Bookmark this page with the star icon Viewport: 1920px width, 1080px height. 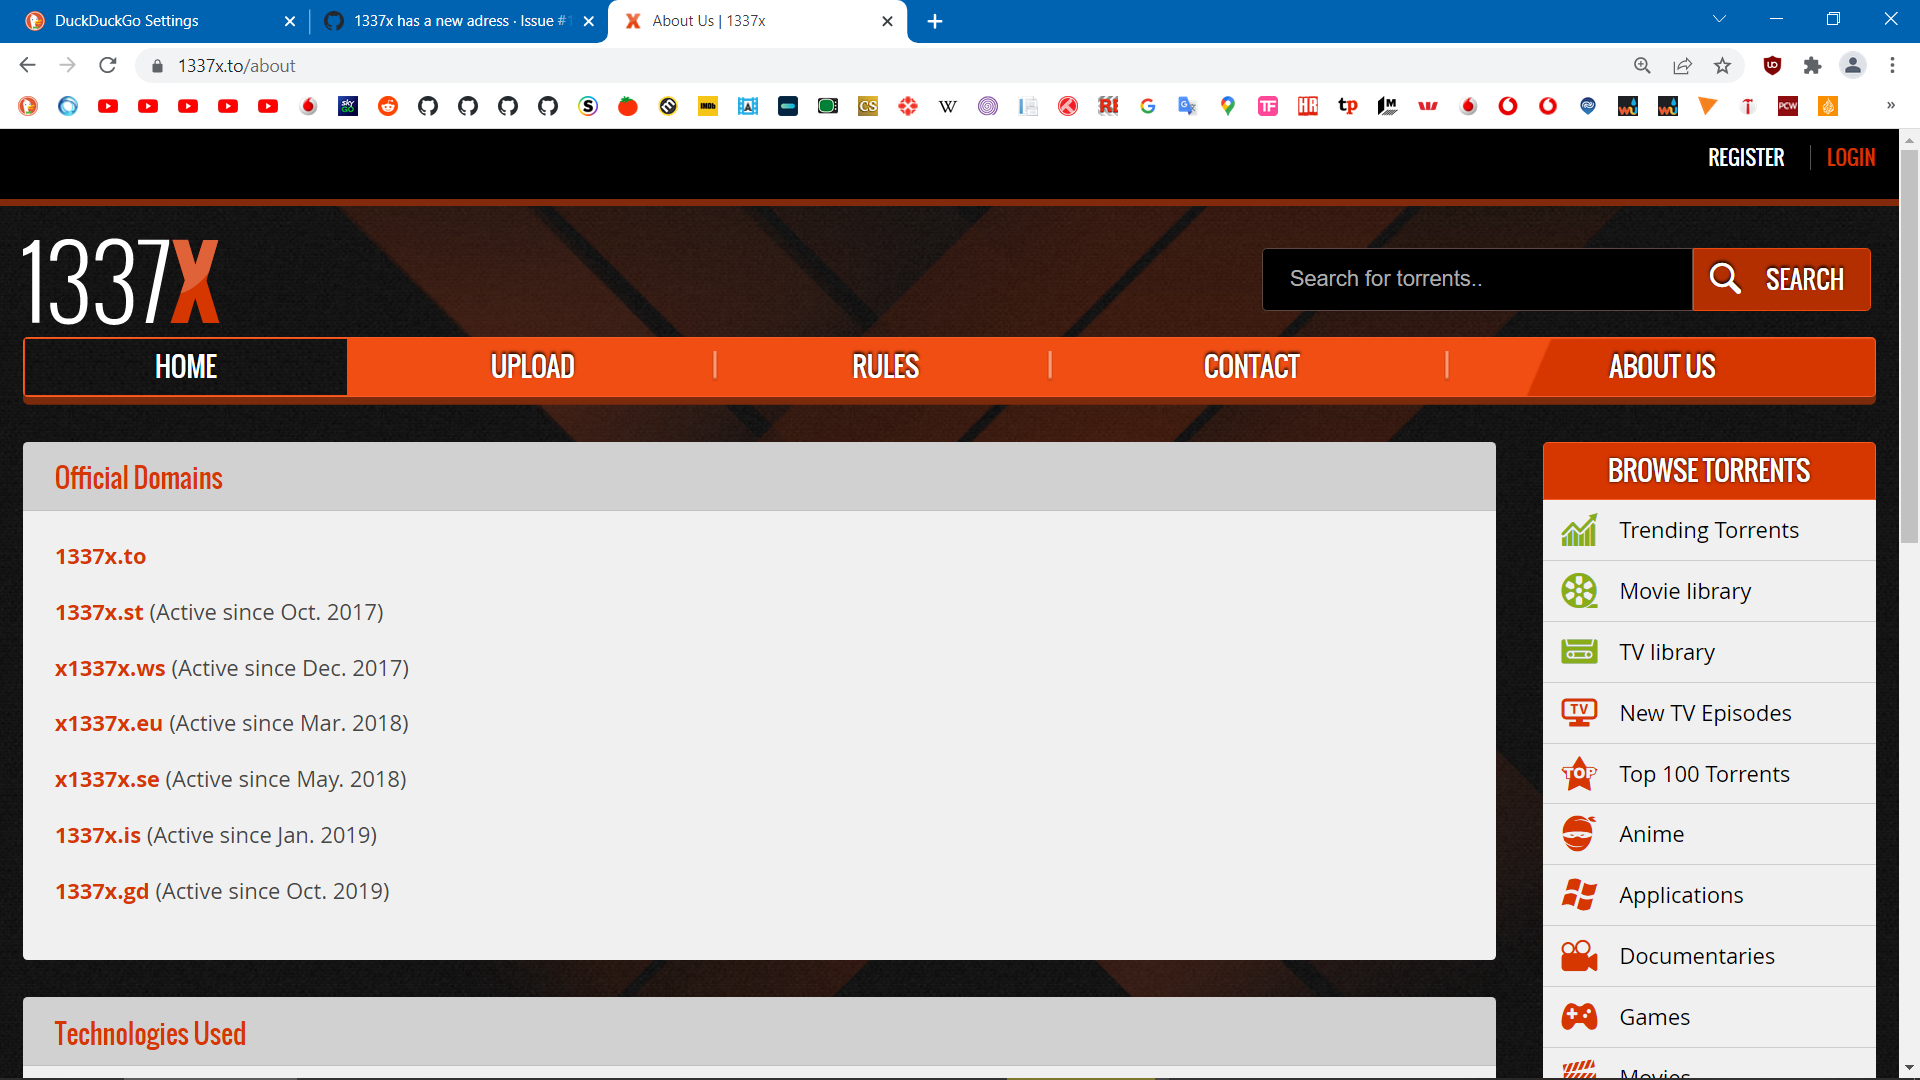tap(1722, 66)
